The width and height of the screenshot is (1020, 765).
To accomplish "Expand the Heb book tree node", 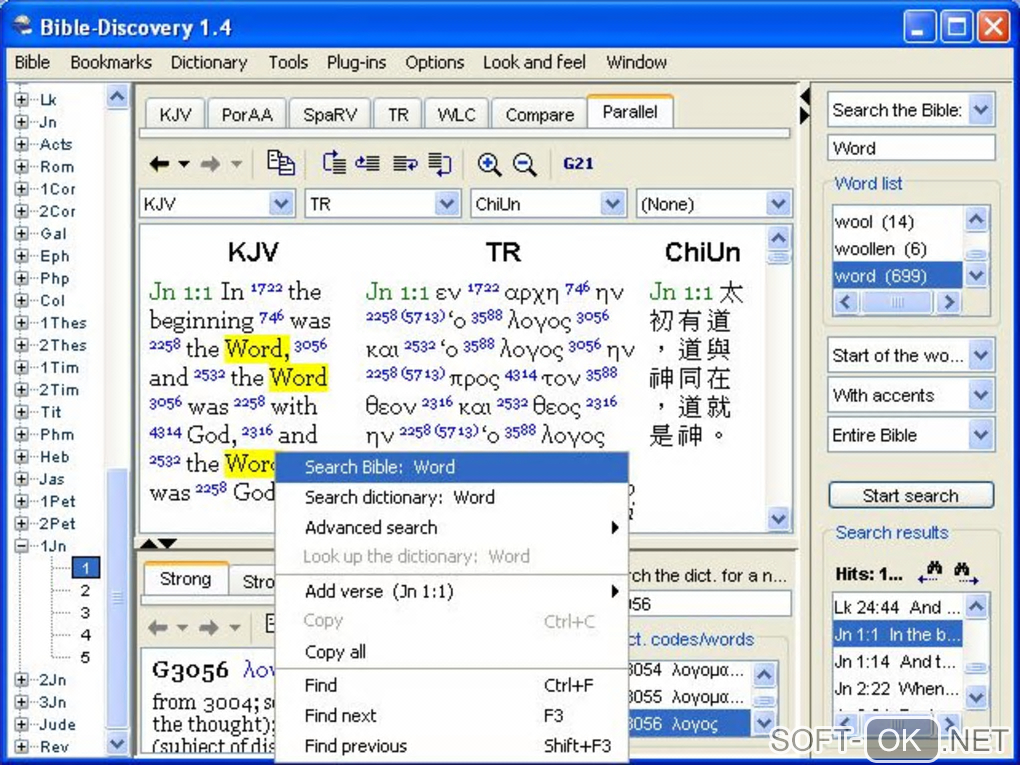I will point(21,457).
